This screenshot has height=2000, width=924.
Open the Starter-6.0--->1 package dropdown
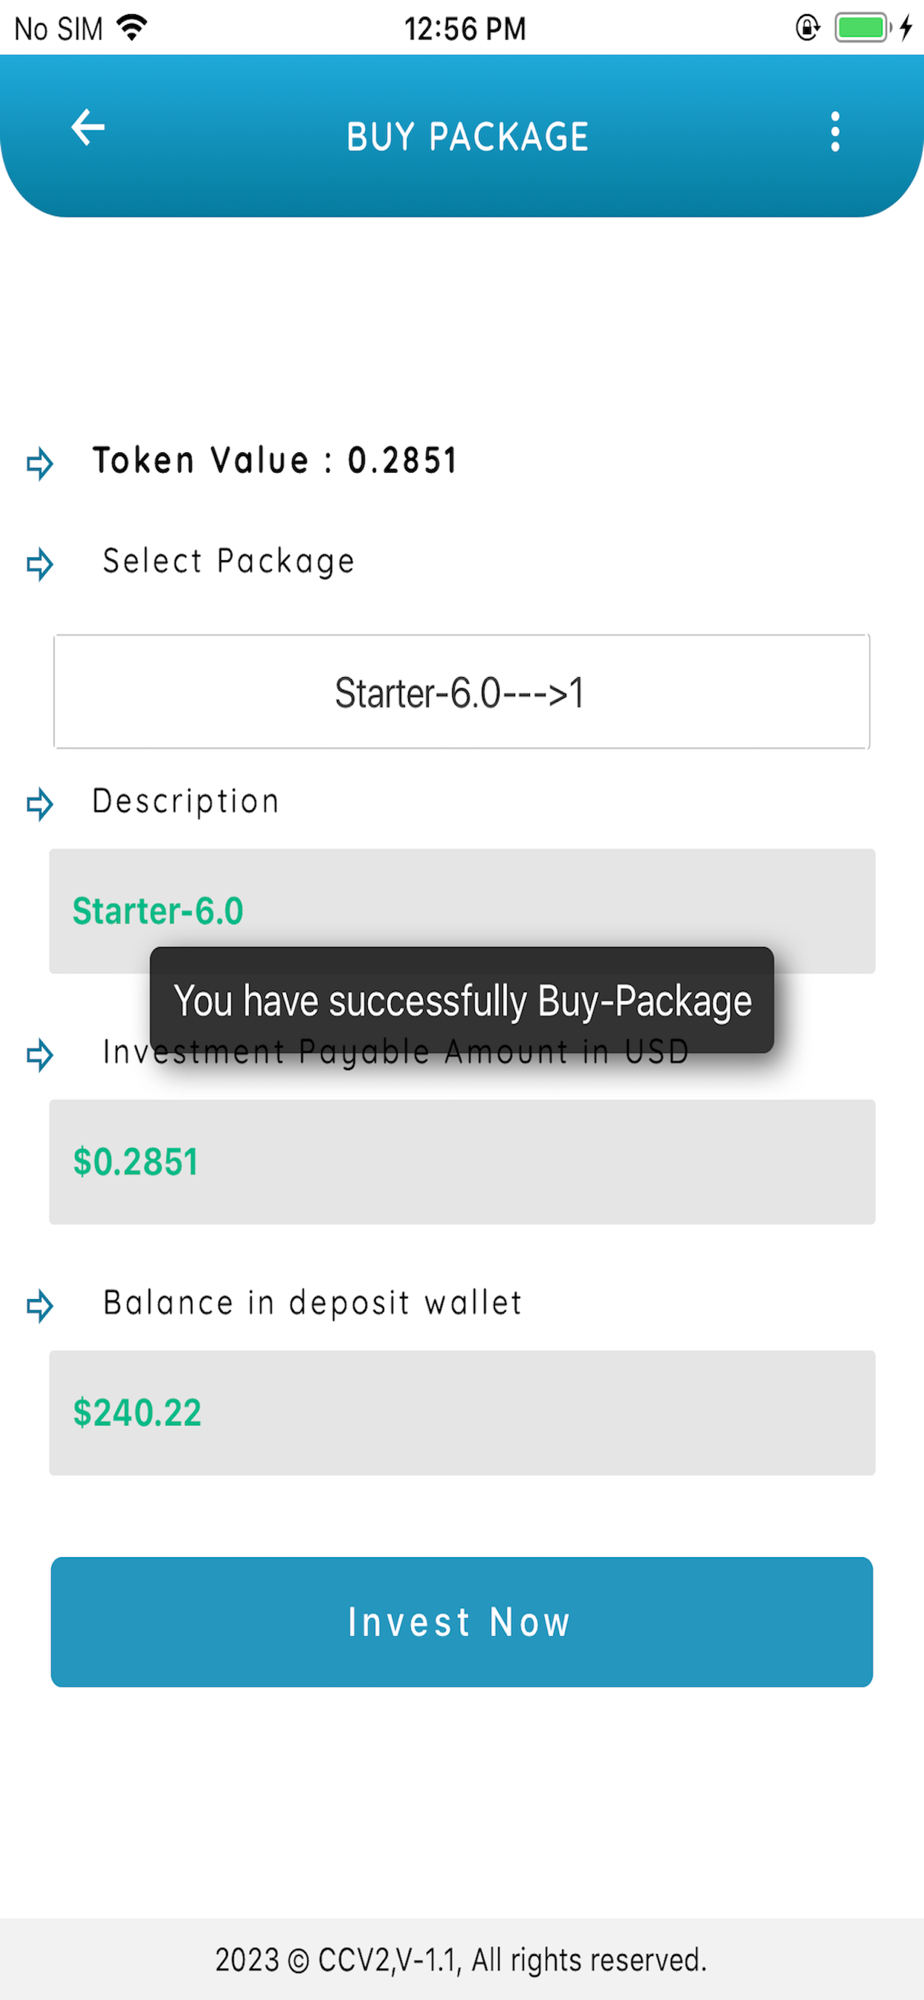click(461, 692)
